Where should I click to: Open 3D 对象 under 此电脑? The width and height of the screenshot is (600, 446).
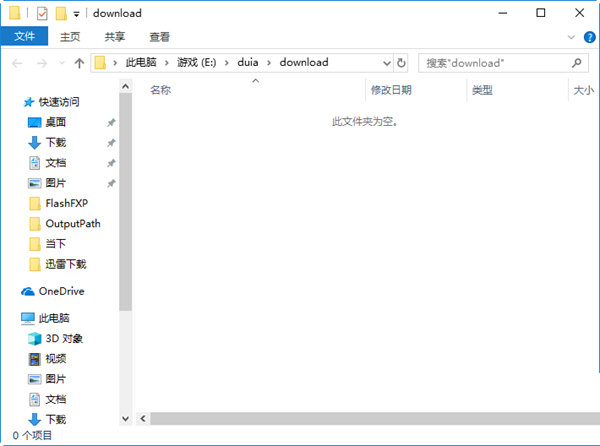coord(64,339)
